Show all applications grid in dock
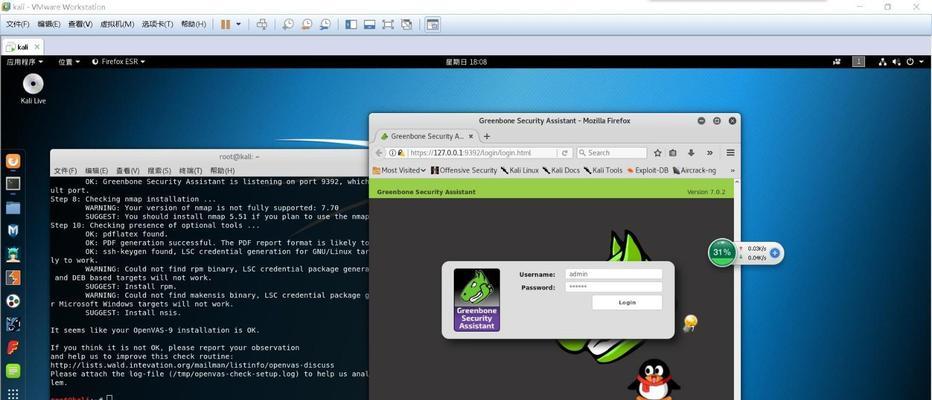The image size is (932, 400). (x=13, y=393)
